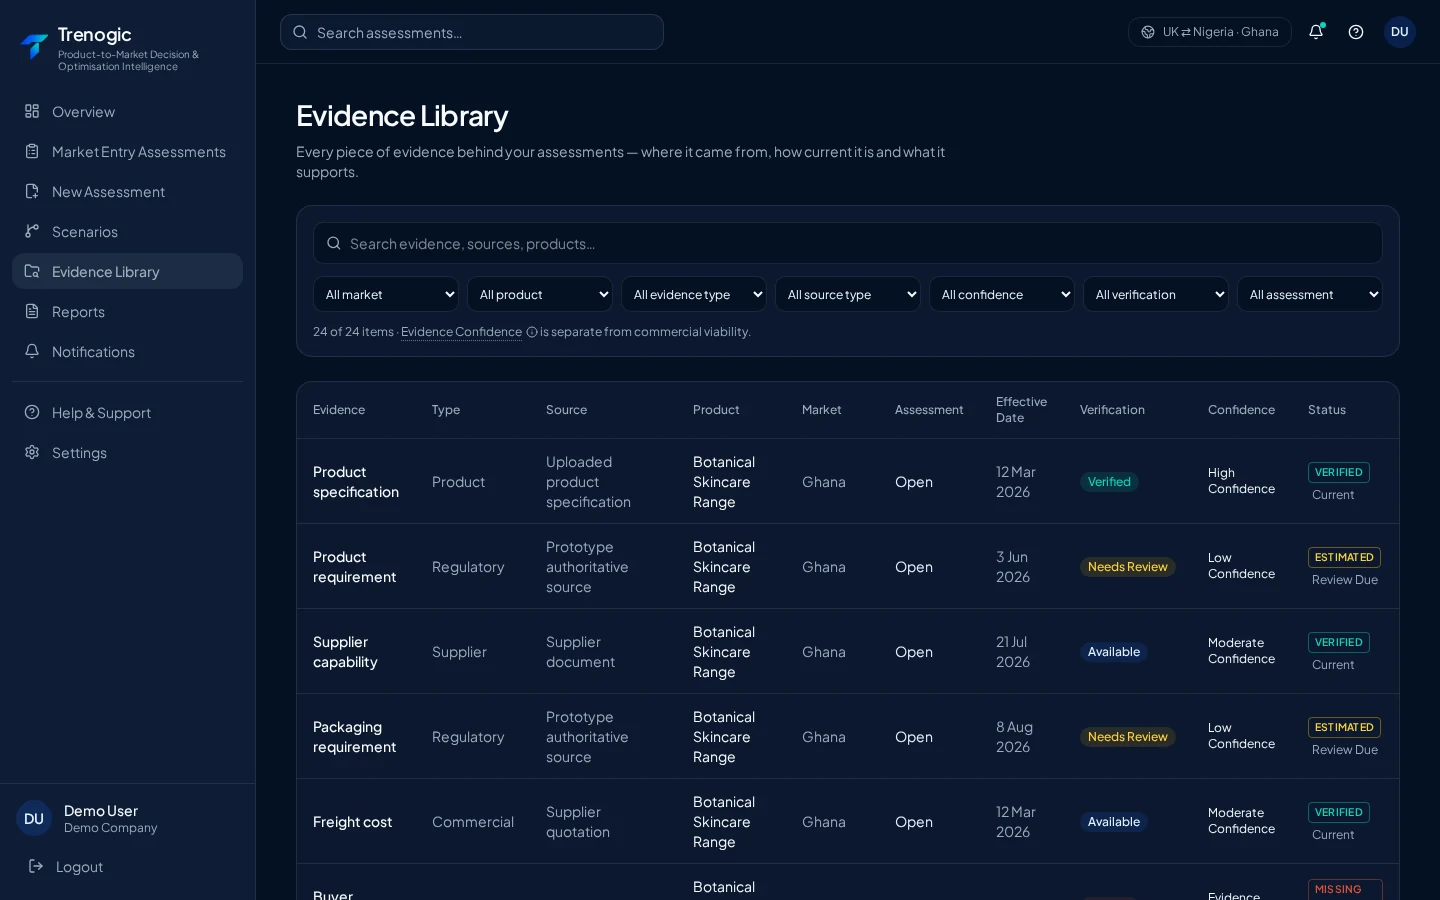Click Logout text in sidebar
The width and height of the screenshot is (1440, 900).
tap(79, 867)
